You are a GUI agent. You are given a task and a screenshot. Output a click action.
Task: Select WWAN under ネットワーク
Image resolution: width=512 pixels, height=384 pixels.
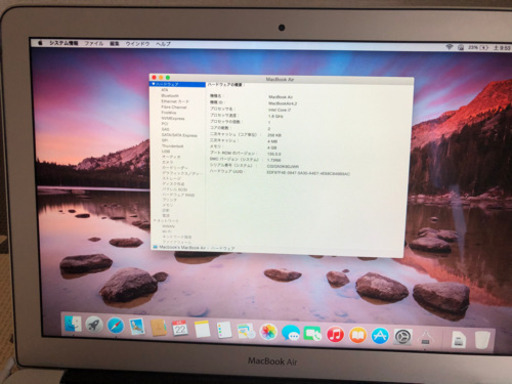coord(168,226)
